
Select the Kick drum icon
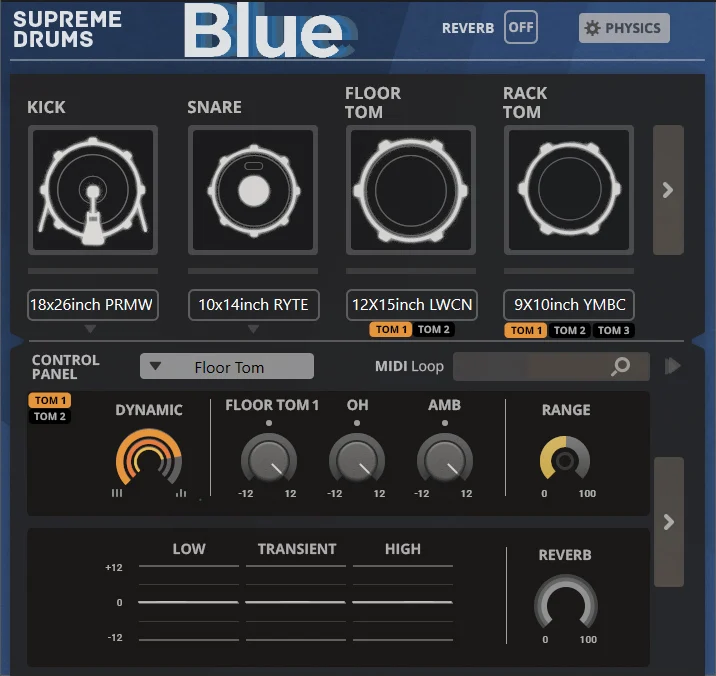[x=92, y=190]
